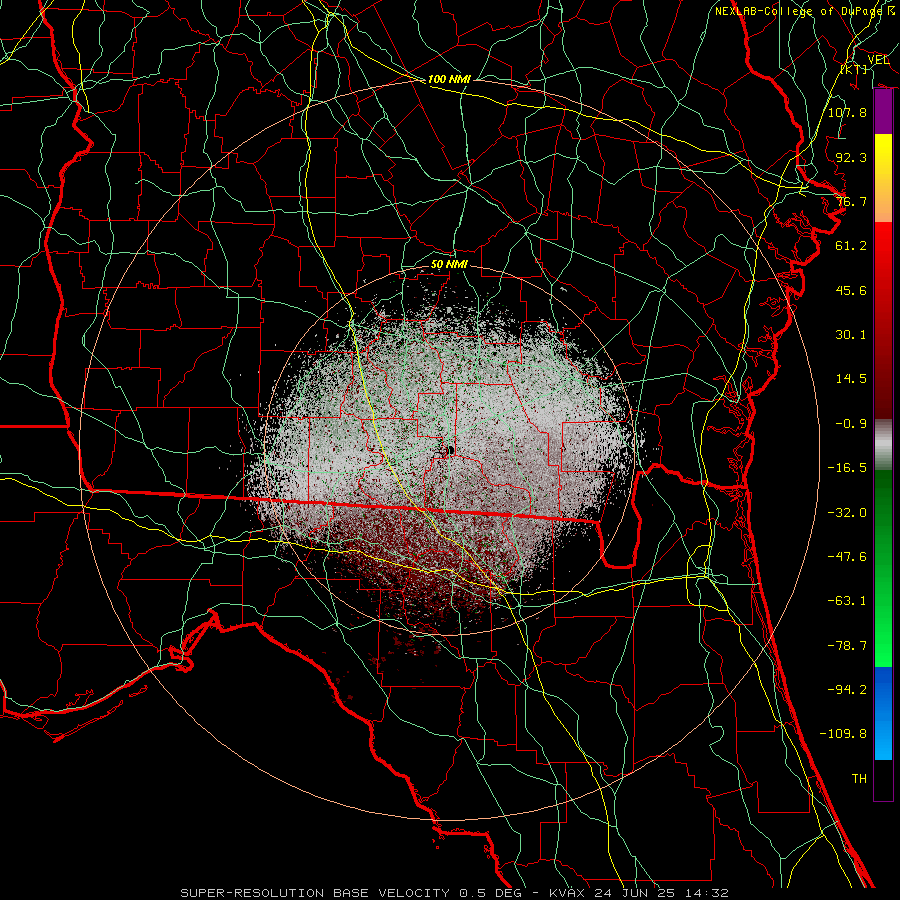
Task: Click the -63.1 velocity scale value
Action: [x=847, y=601]
